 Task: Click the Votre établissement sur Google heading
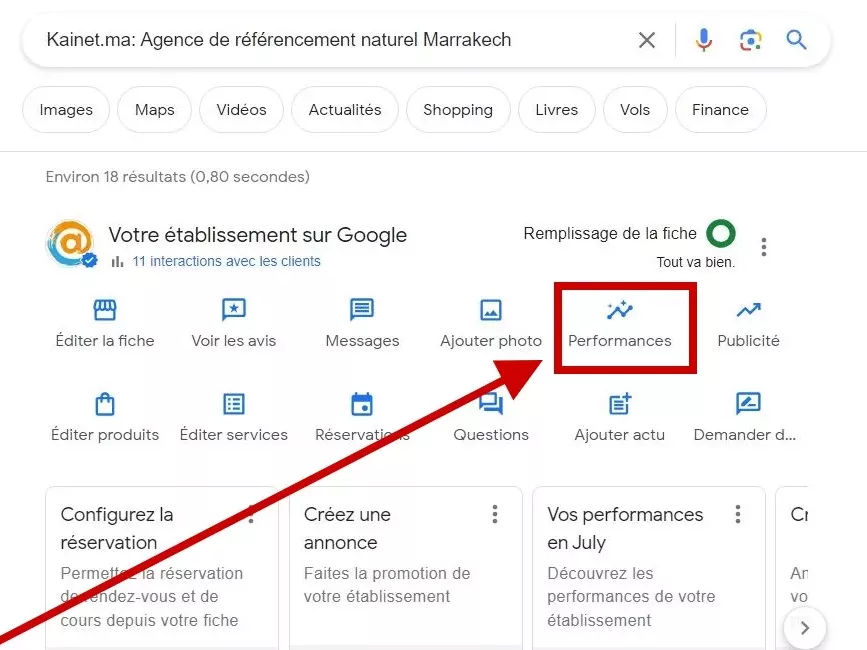(258, 235)
